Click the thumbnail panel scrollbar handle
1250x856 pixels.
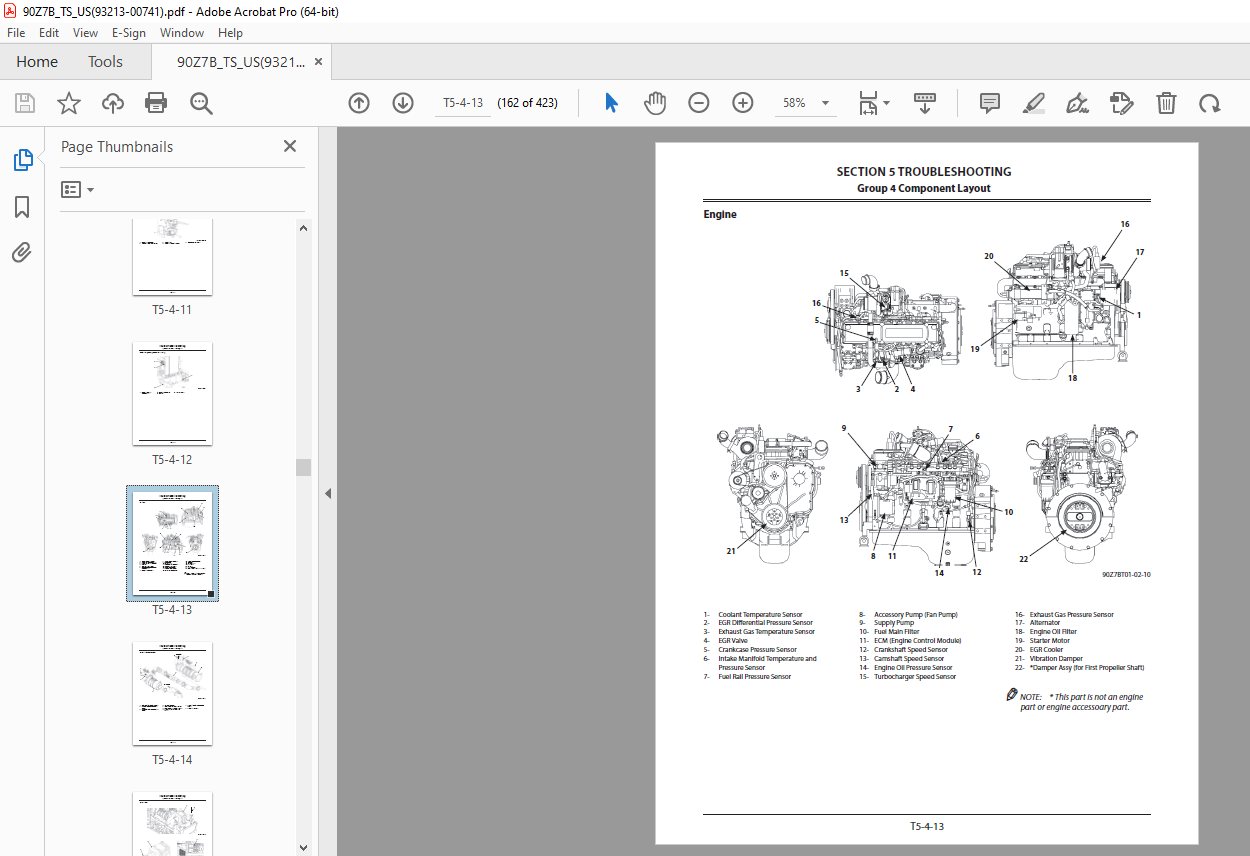click(303, 467)
